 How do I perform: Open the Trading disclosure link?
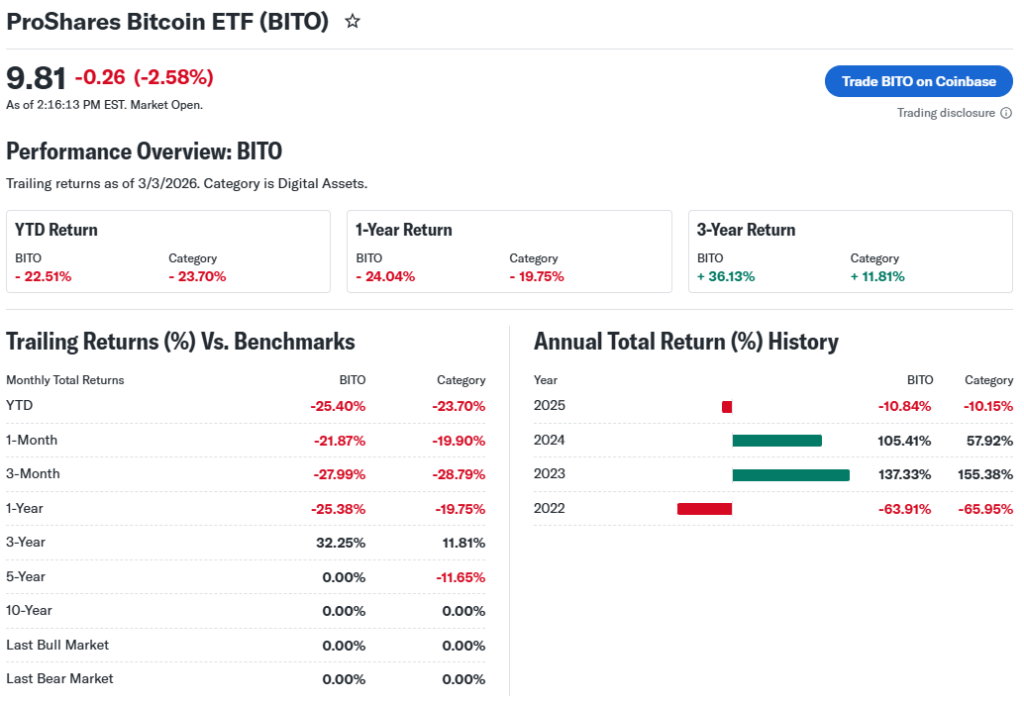[x=946, y=113]
